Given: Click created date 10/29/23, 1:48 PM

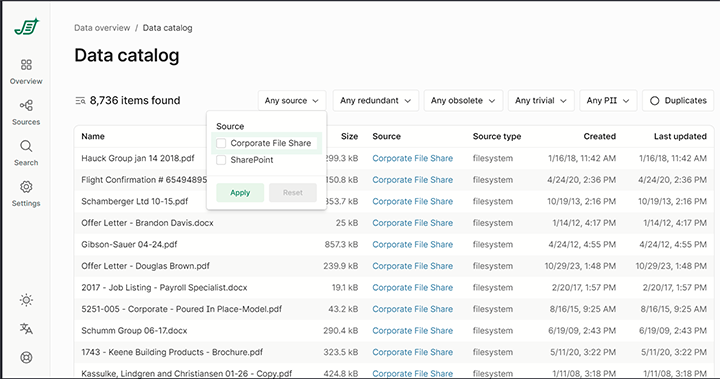Looking at the screenshot, I should click(580, 266).
